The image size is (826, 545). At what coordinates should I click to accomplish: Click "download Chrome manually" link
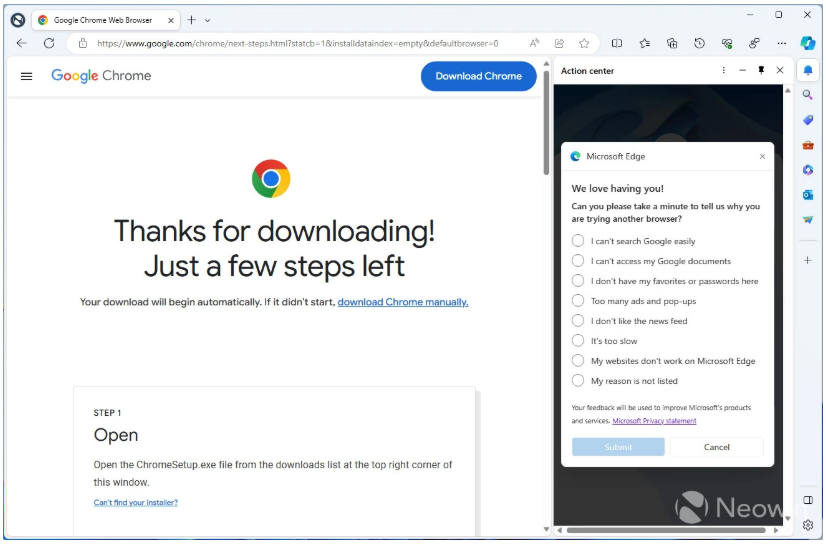tap(403, 302)
